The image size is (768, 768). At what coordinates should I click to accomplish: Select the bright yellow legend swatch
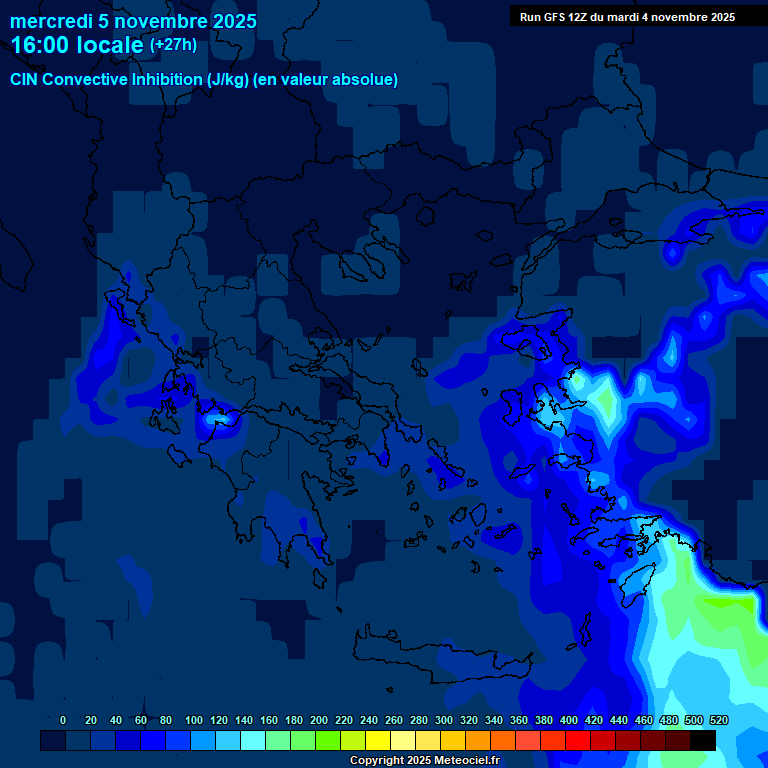point(378,740)
